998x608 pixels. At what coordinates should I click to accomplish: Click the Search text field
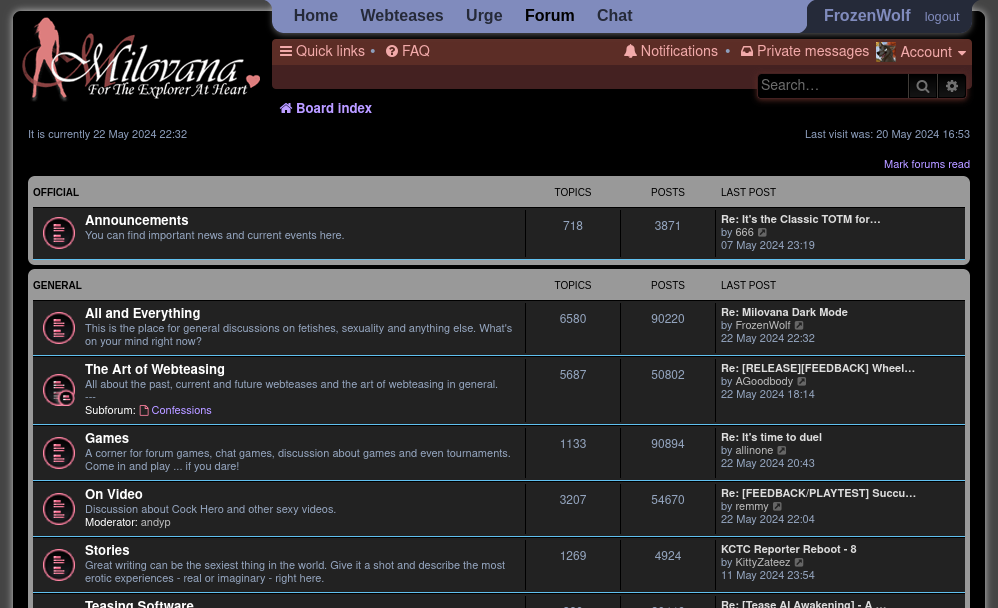833,86
